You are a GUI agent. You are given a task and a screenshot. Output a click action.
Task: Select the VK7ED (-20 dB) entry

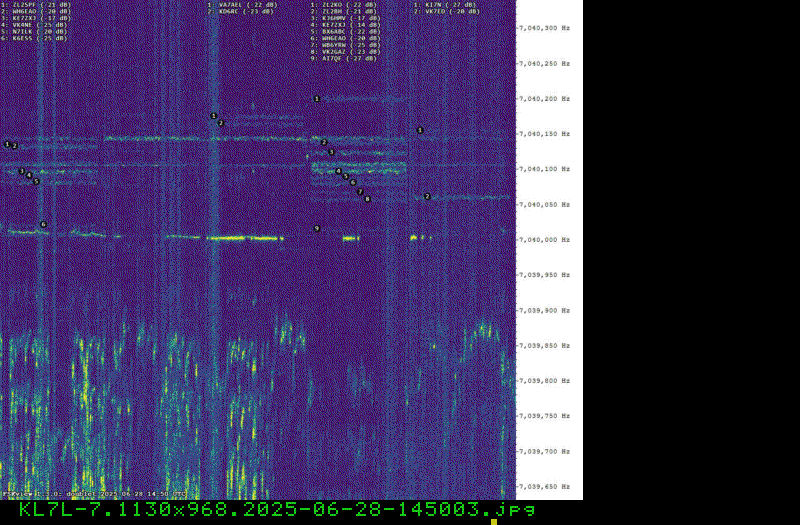click(447, 12)
